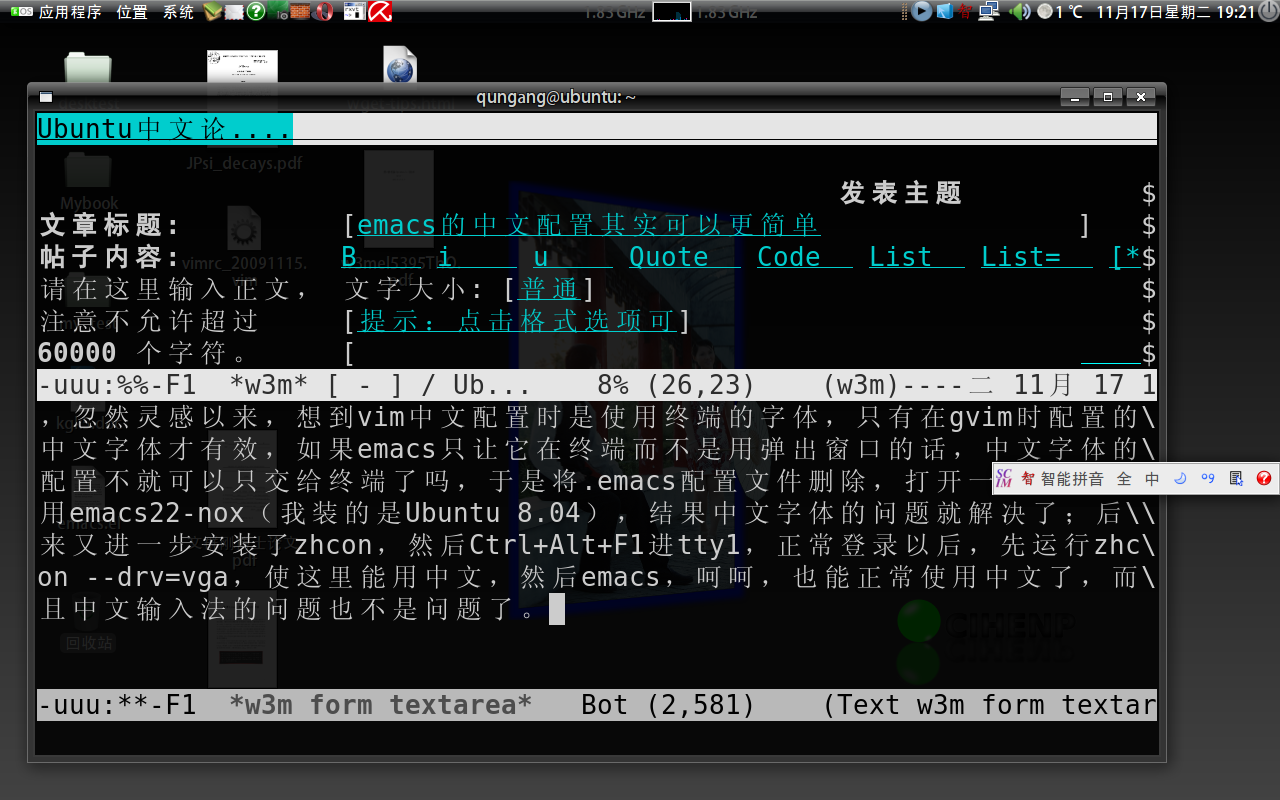The image size is (1280, 800).
Task: Toggle full-width letter mode 全
Action: [x=1124, y=479]
